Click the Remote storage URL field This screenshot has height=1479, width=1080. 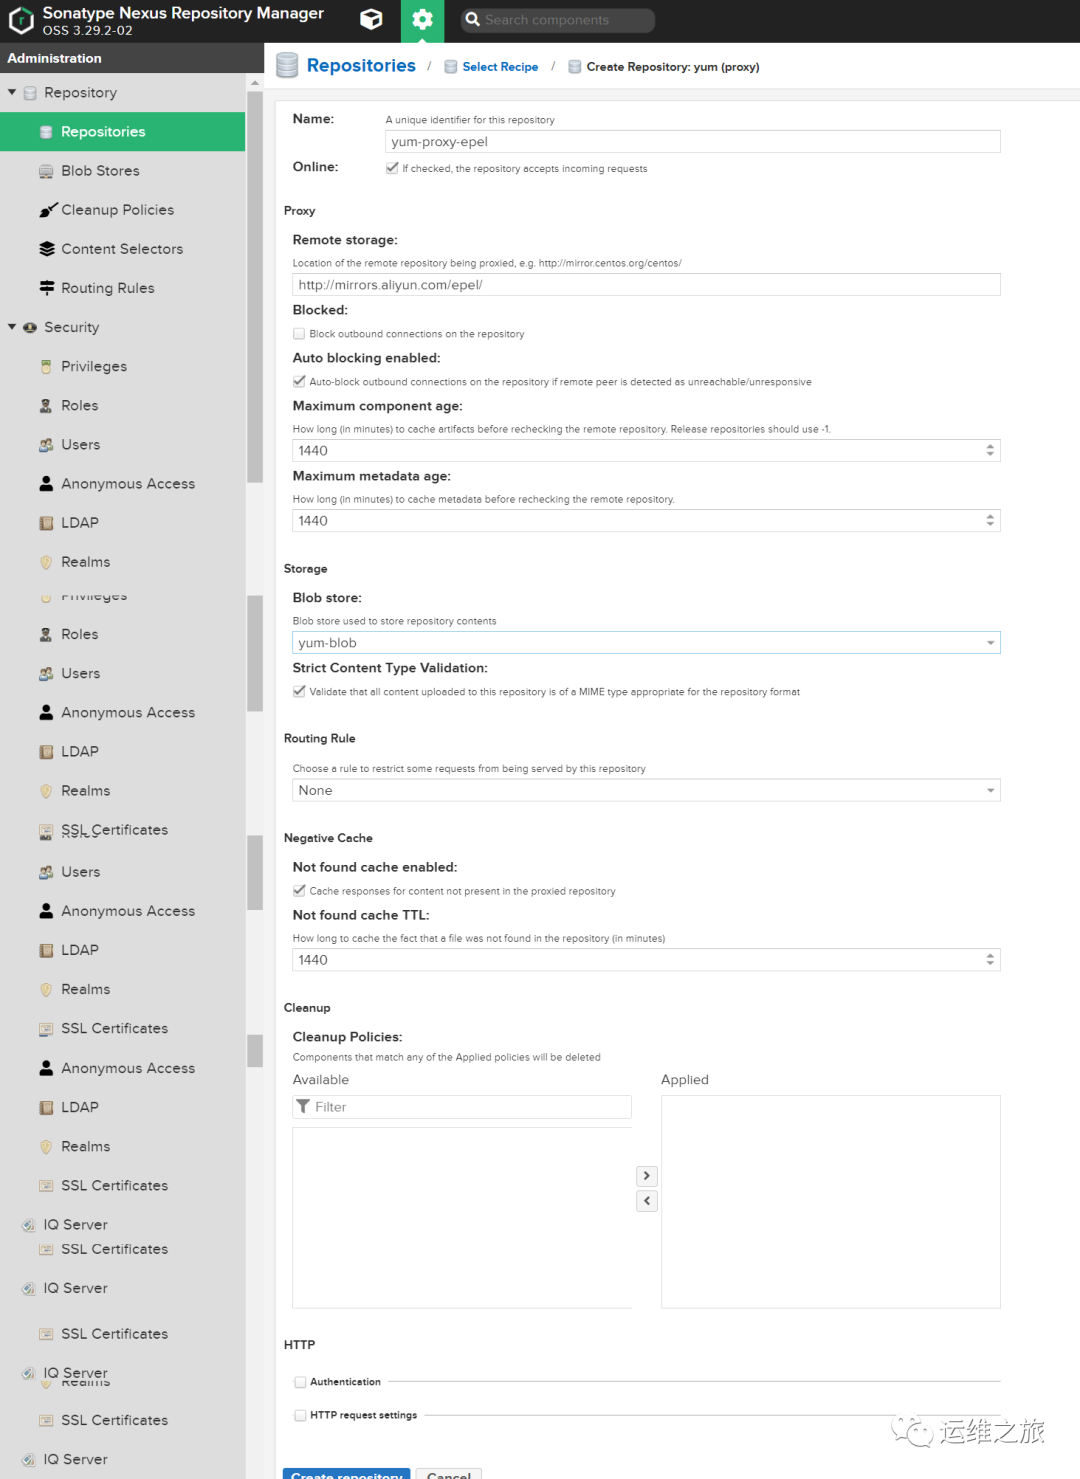click(646, 285)
